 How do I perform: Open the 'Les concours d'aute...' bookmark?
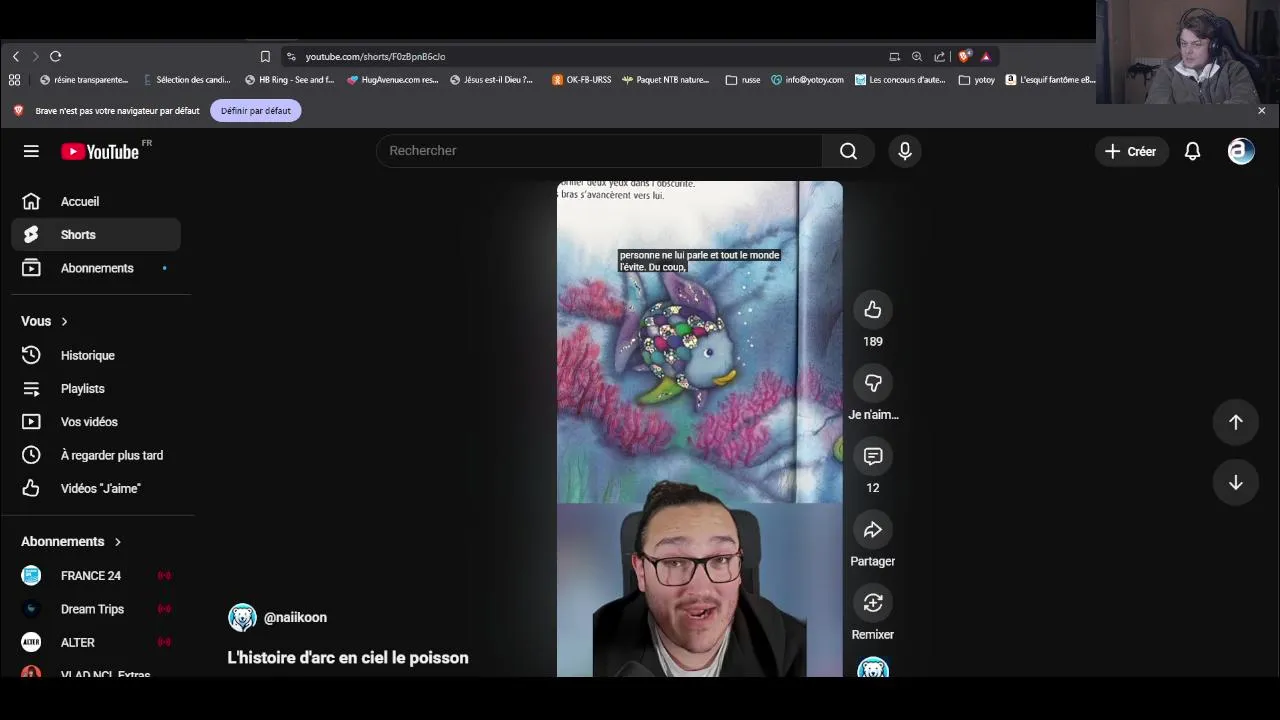(900, 80)
